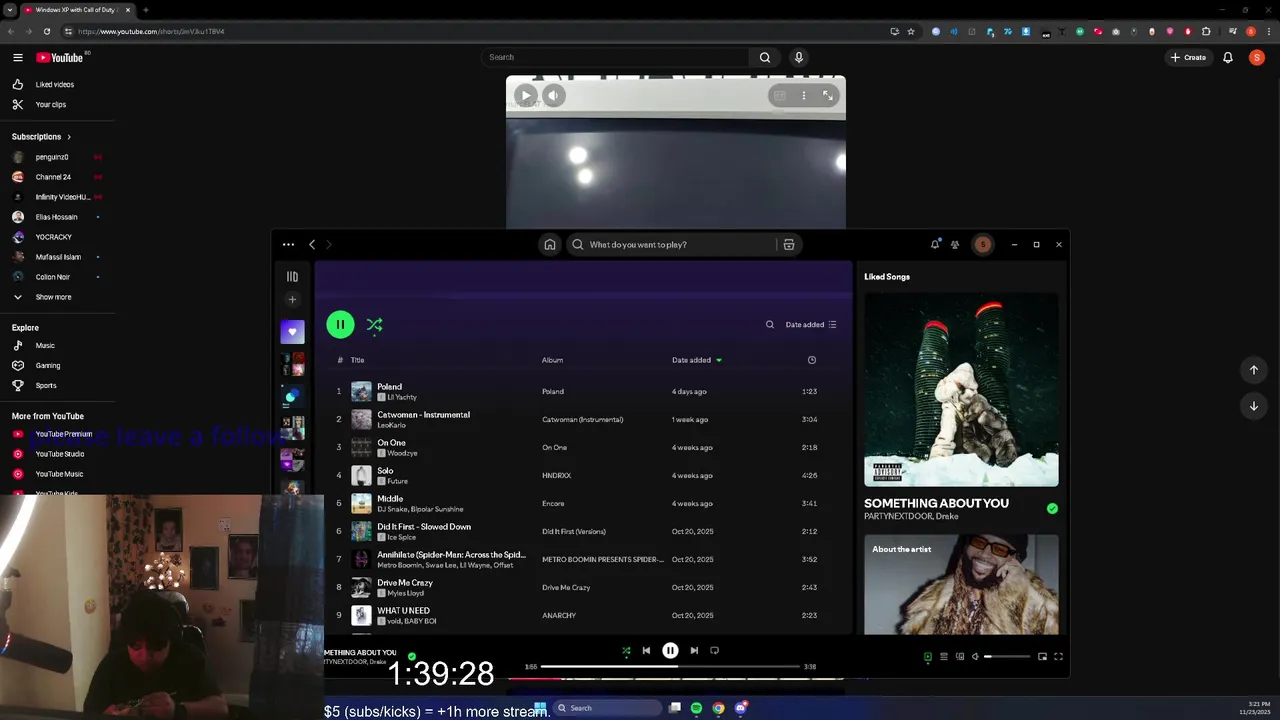Pause playback in bottom player bar
1280x720 pixels.
[670, 650]
